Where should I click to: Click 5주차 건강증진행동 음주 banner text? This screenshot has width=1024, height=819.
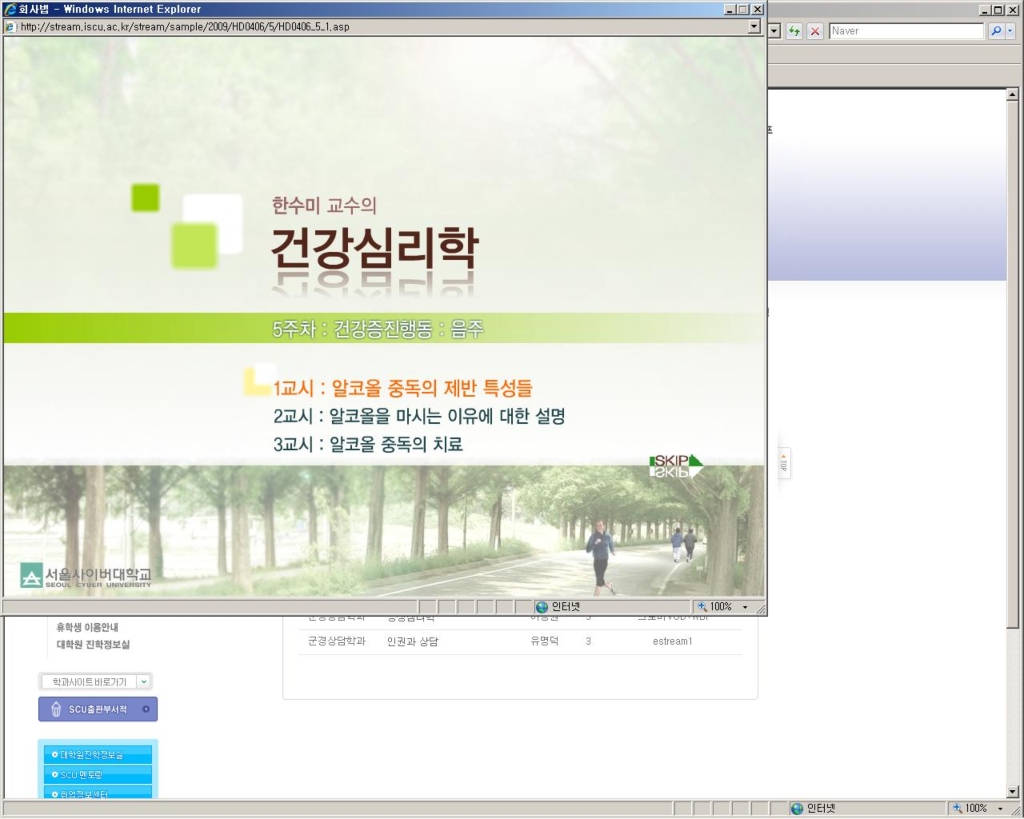[x=378, y=329]
